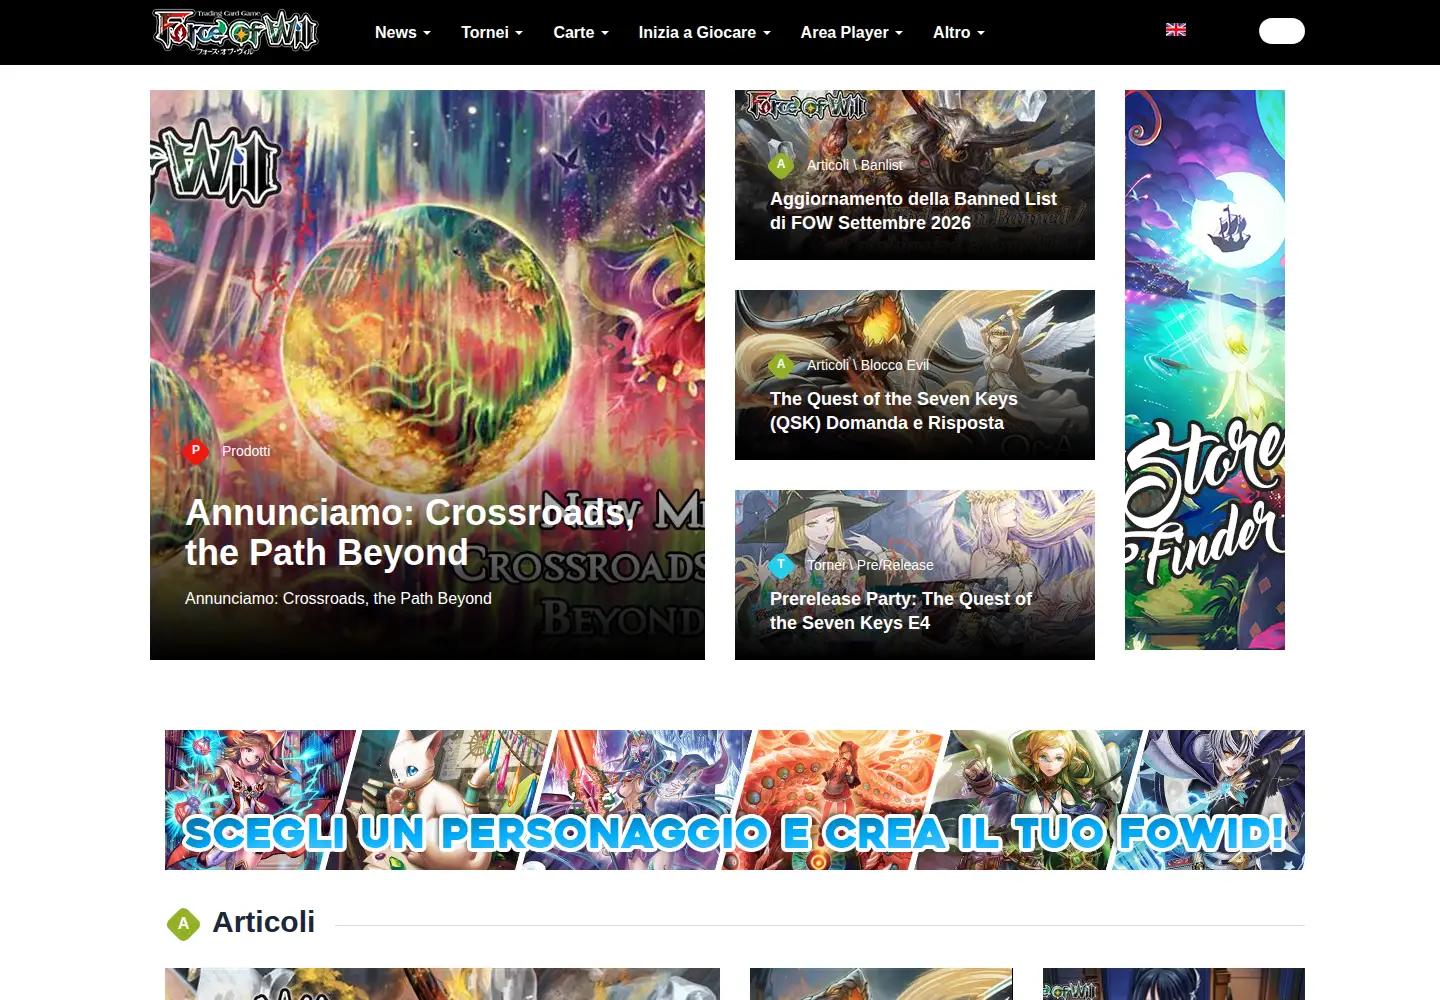Switch language via the UK flag icon

pos(1176,30)
